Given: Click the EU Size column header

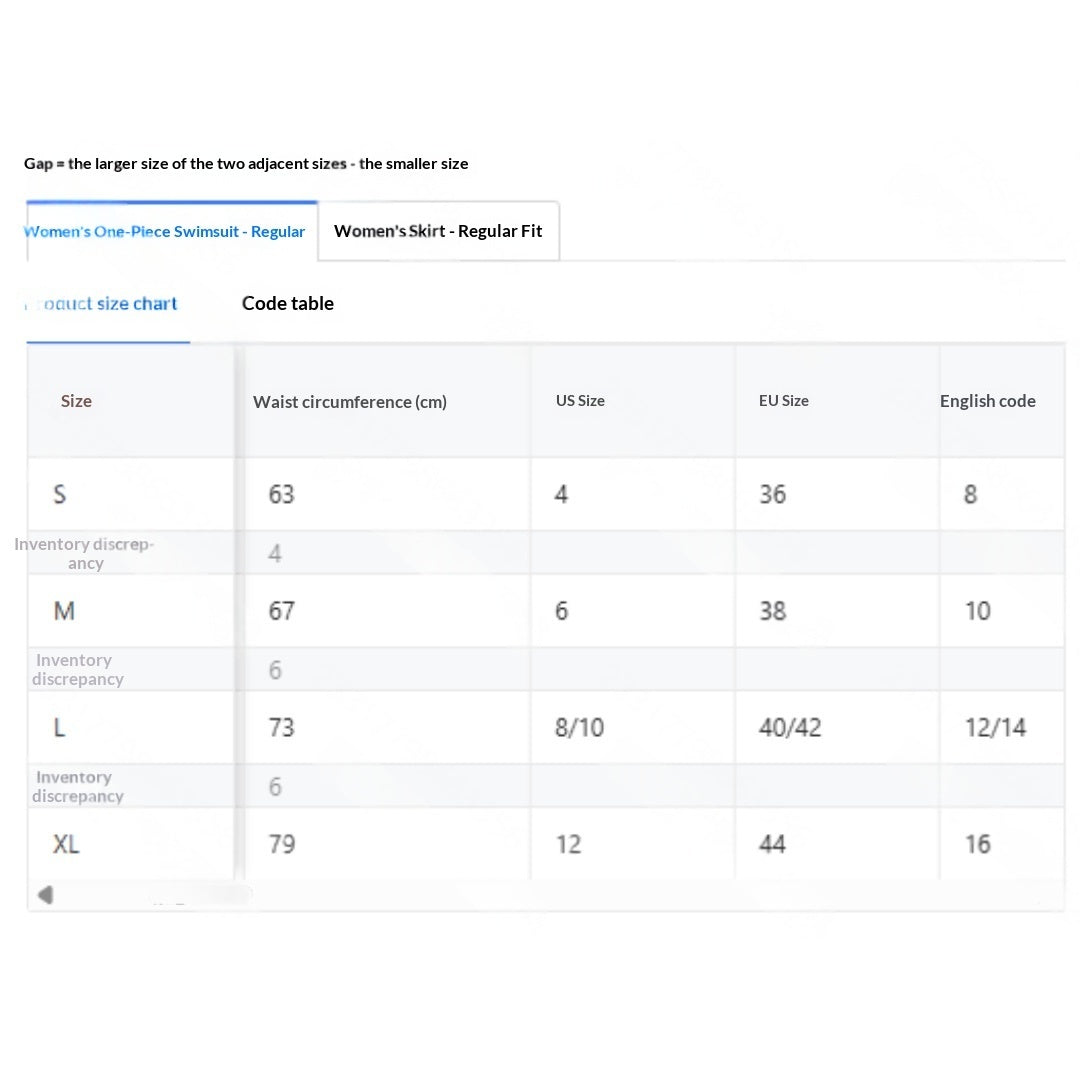Looking at the screenshot, I should click(x=784, y=400).
